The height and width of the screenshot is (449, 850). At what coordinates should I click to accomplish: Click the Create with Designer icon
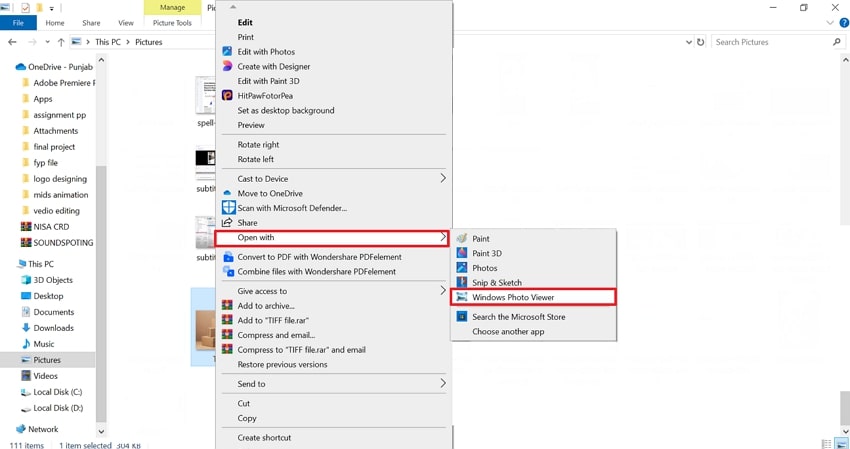tap(227, 66)
